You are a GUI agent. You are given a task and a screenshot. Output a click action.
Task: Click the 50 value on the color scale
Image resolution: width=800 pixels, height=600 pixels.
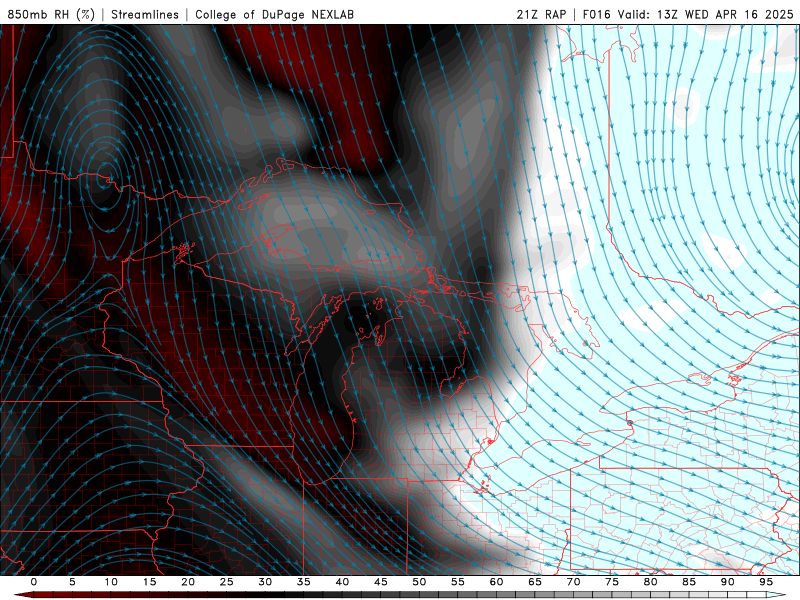[x=419, y=582]
